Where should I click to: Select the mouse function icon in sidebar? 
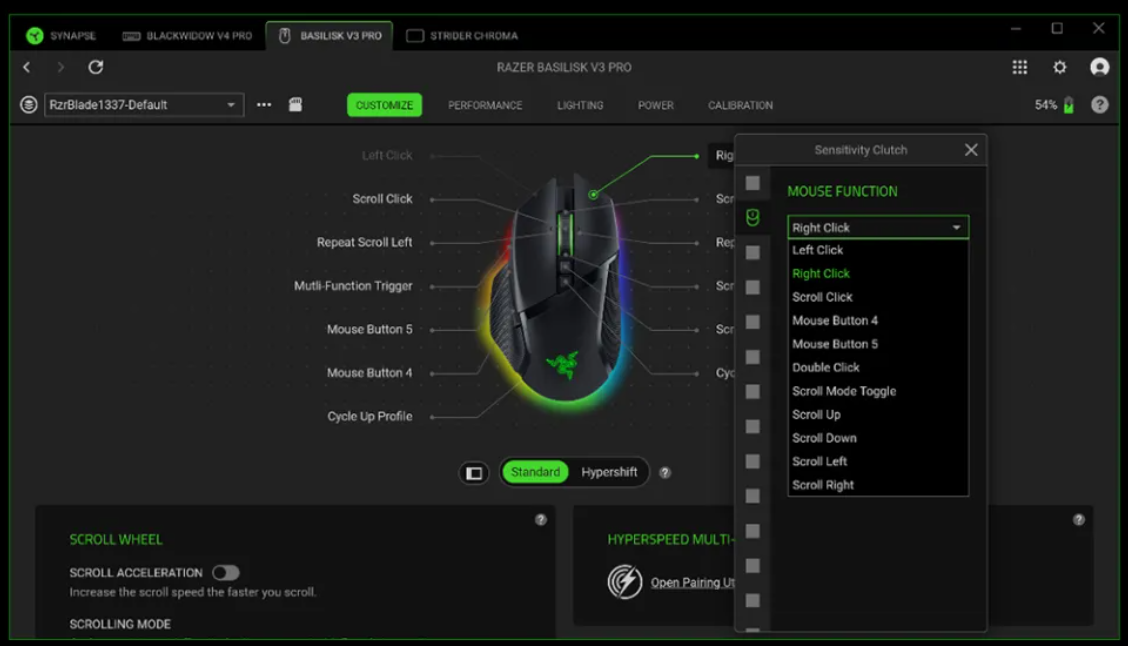(x=753, y=218)
